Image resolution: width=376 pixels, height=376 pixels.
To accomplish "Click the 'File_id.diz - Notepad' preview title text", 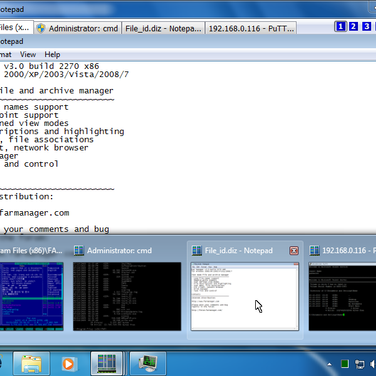I will (239, 251).
